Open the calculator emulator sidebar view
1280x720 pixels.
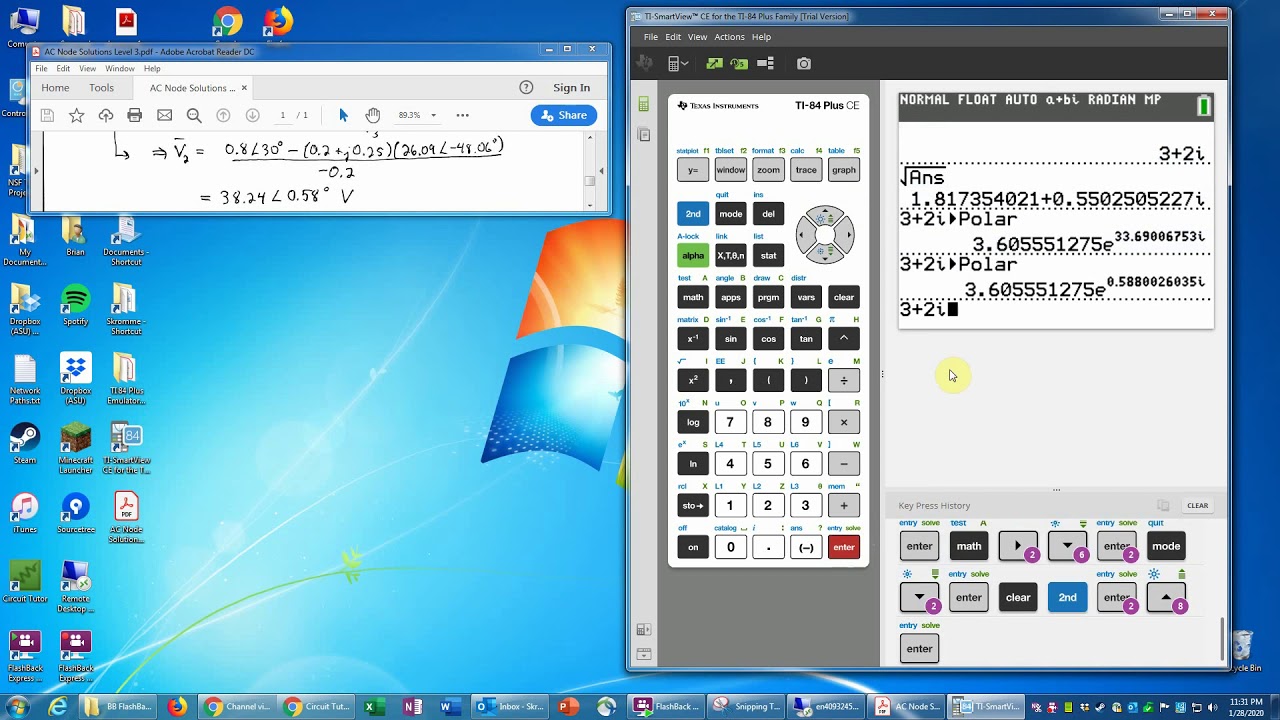[643, 104]
